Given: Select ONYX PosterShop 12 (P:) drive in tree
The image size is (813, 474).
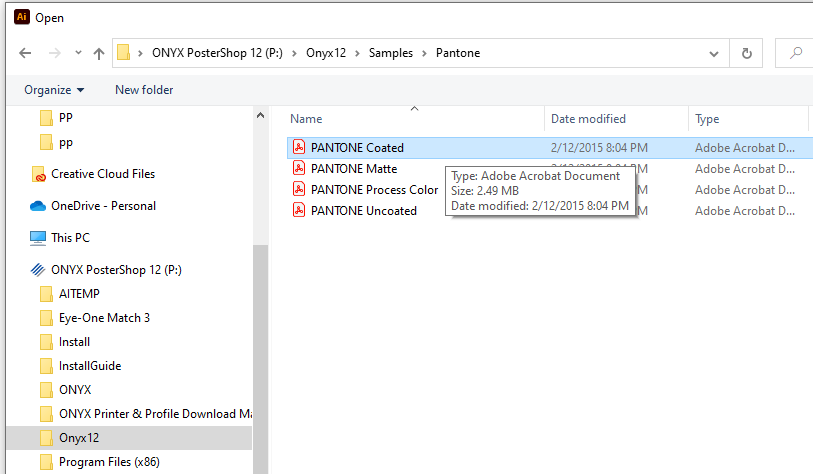Looking at the screenshot, I should tap(116, 270).
